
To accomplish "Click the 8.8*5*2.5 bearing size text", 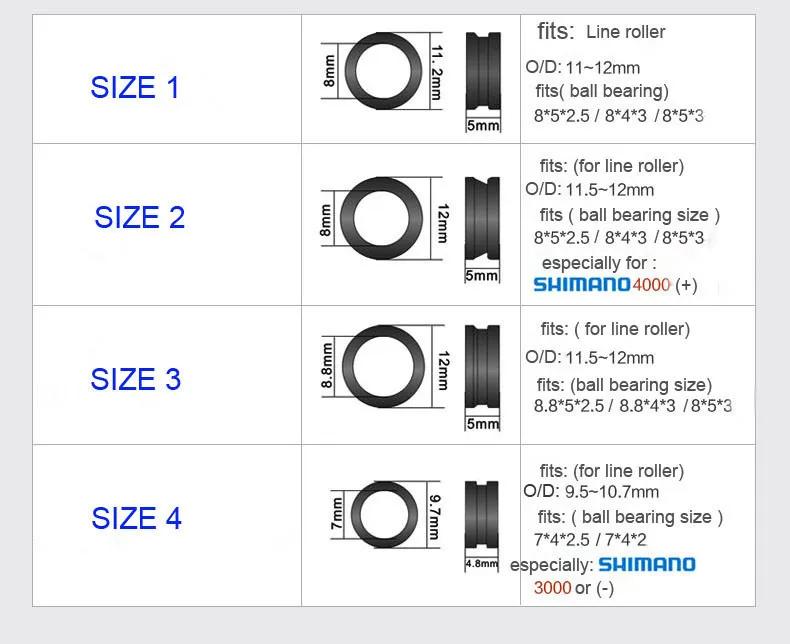I will click(569, 406).
